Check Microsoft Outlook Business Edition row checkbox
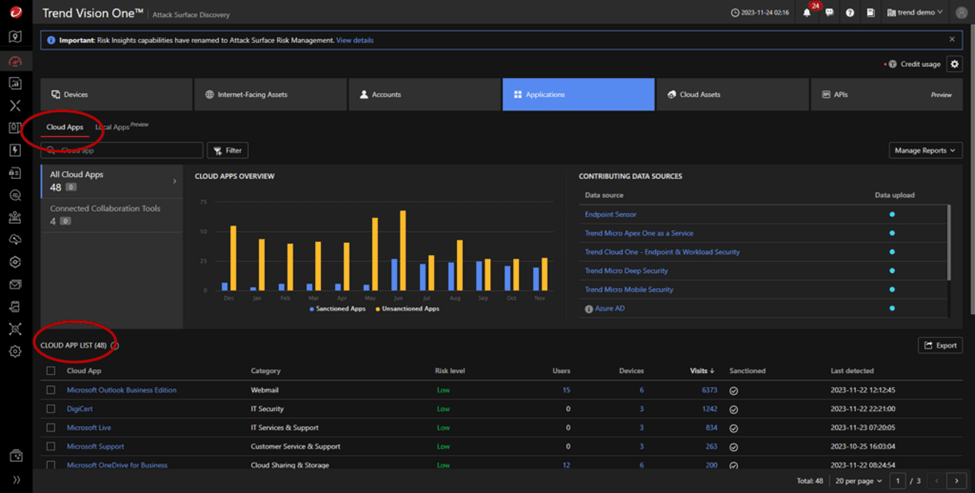This screenshot has width=975, height=493. pyautogui.click(x=51, y=390)
